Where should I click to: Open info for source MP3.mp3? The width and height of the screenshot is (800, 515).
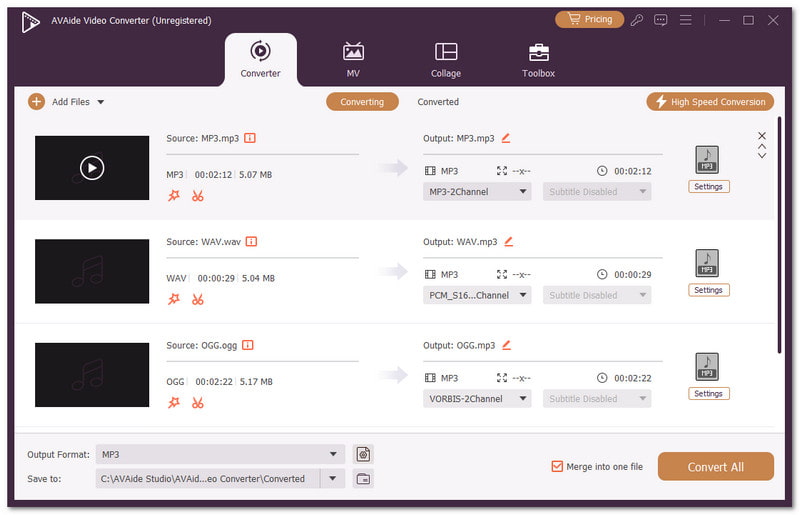[249, 138]
